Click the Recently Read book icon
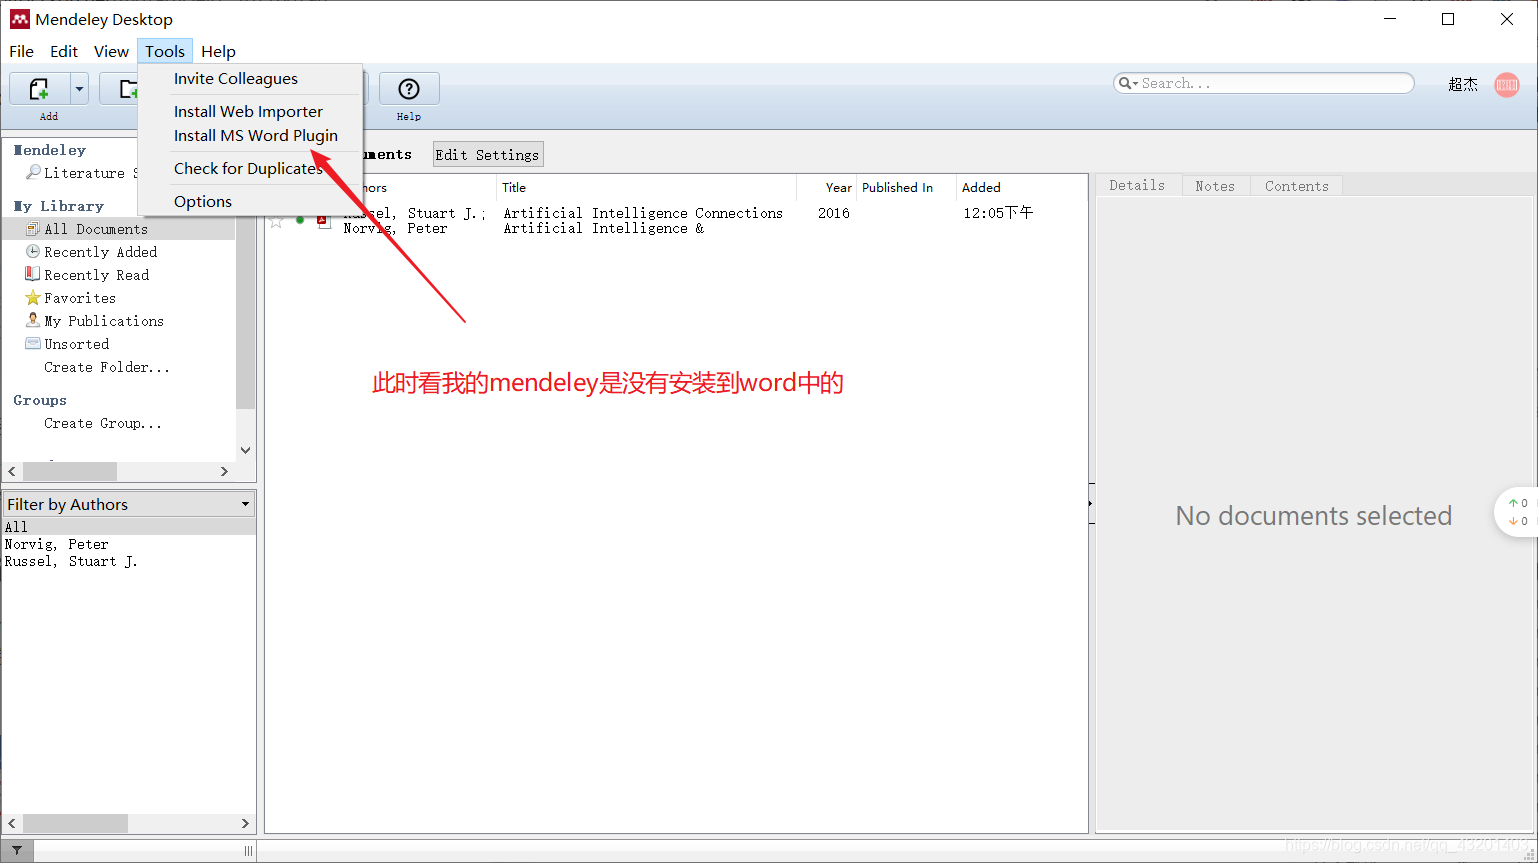Screen dimensions: 1538x863 coord(33,274)
